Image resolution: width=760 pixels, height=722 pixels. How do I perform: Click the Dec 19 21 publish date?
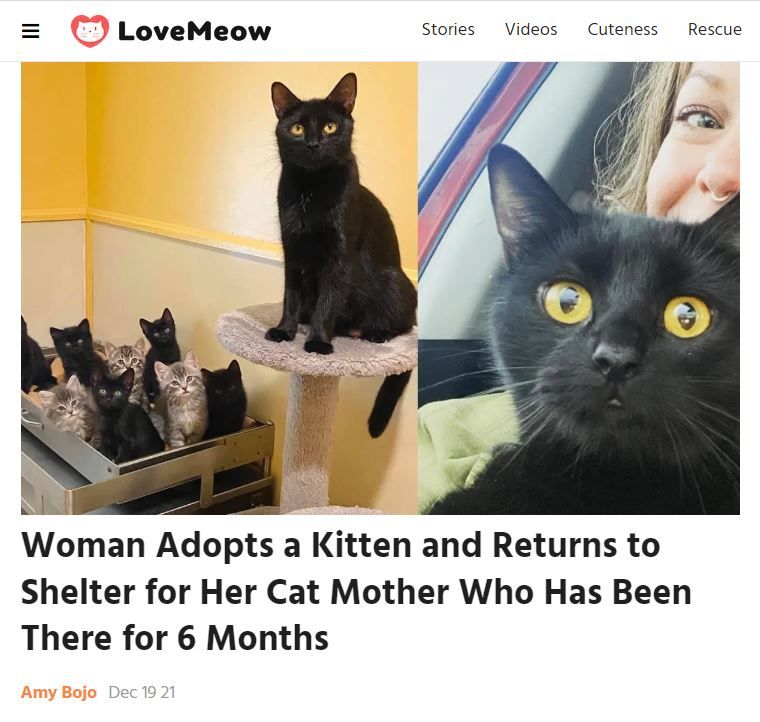[x=142, y=692]
